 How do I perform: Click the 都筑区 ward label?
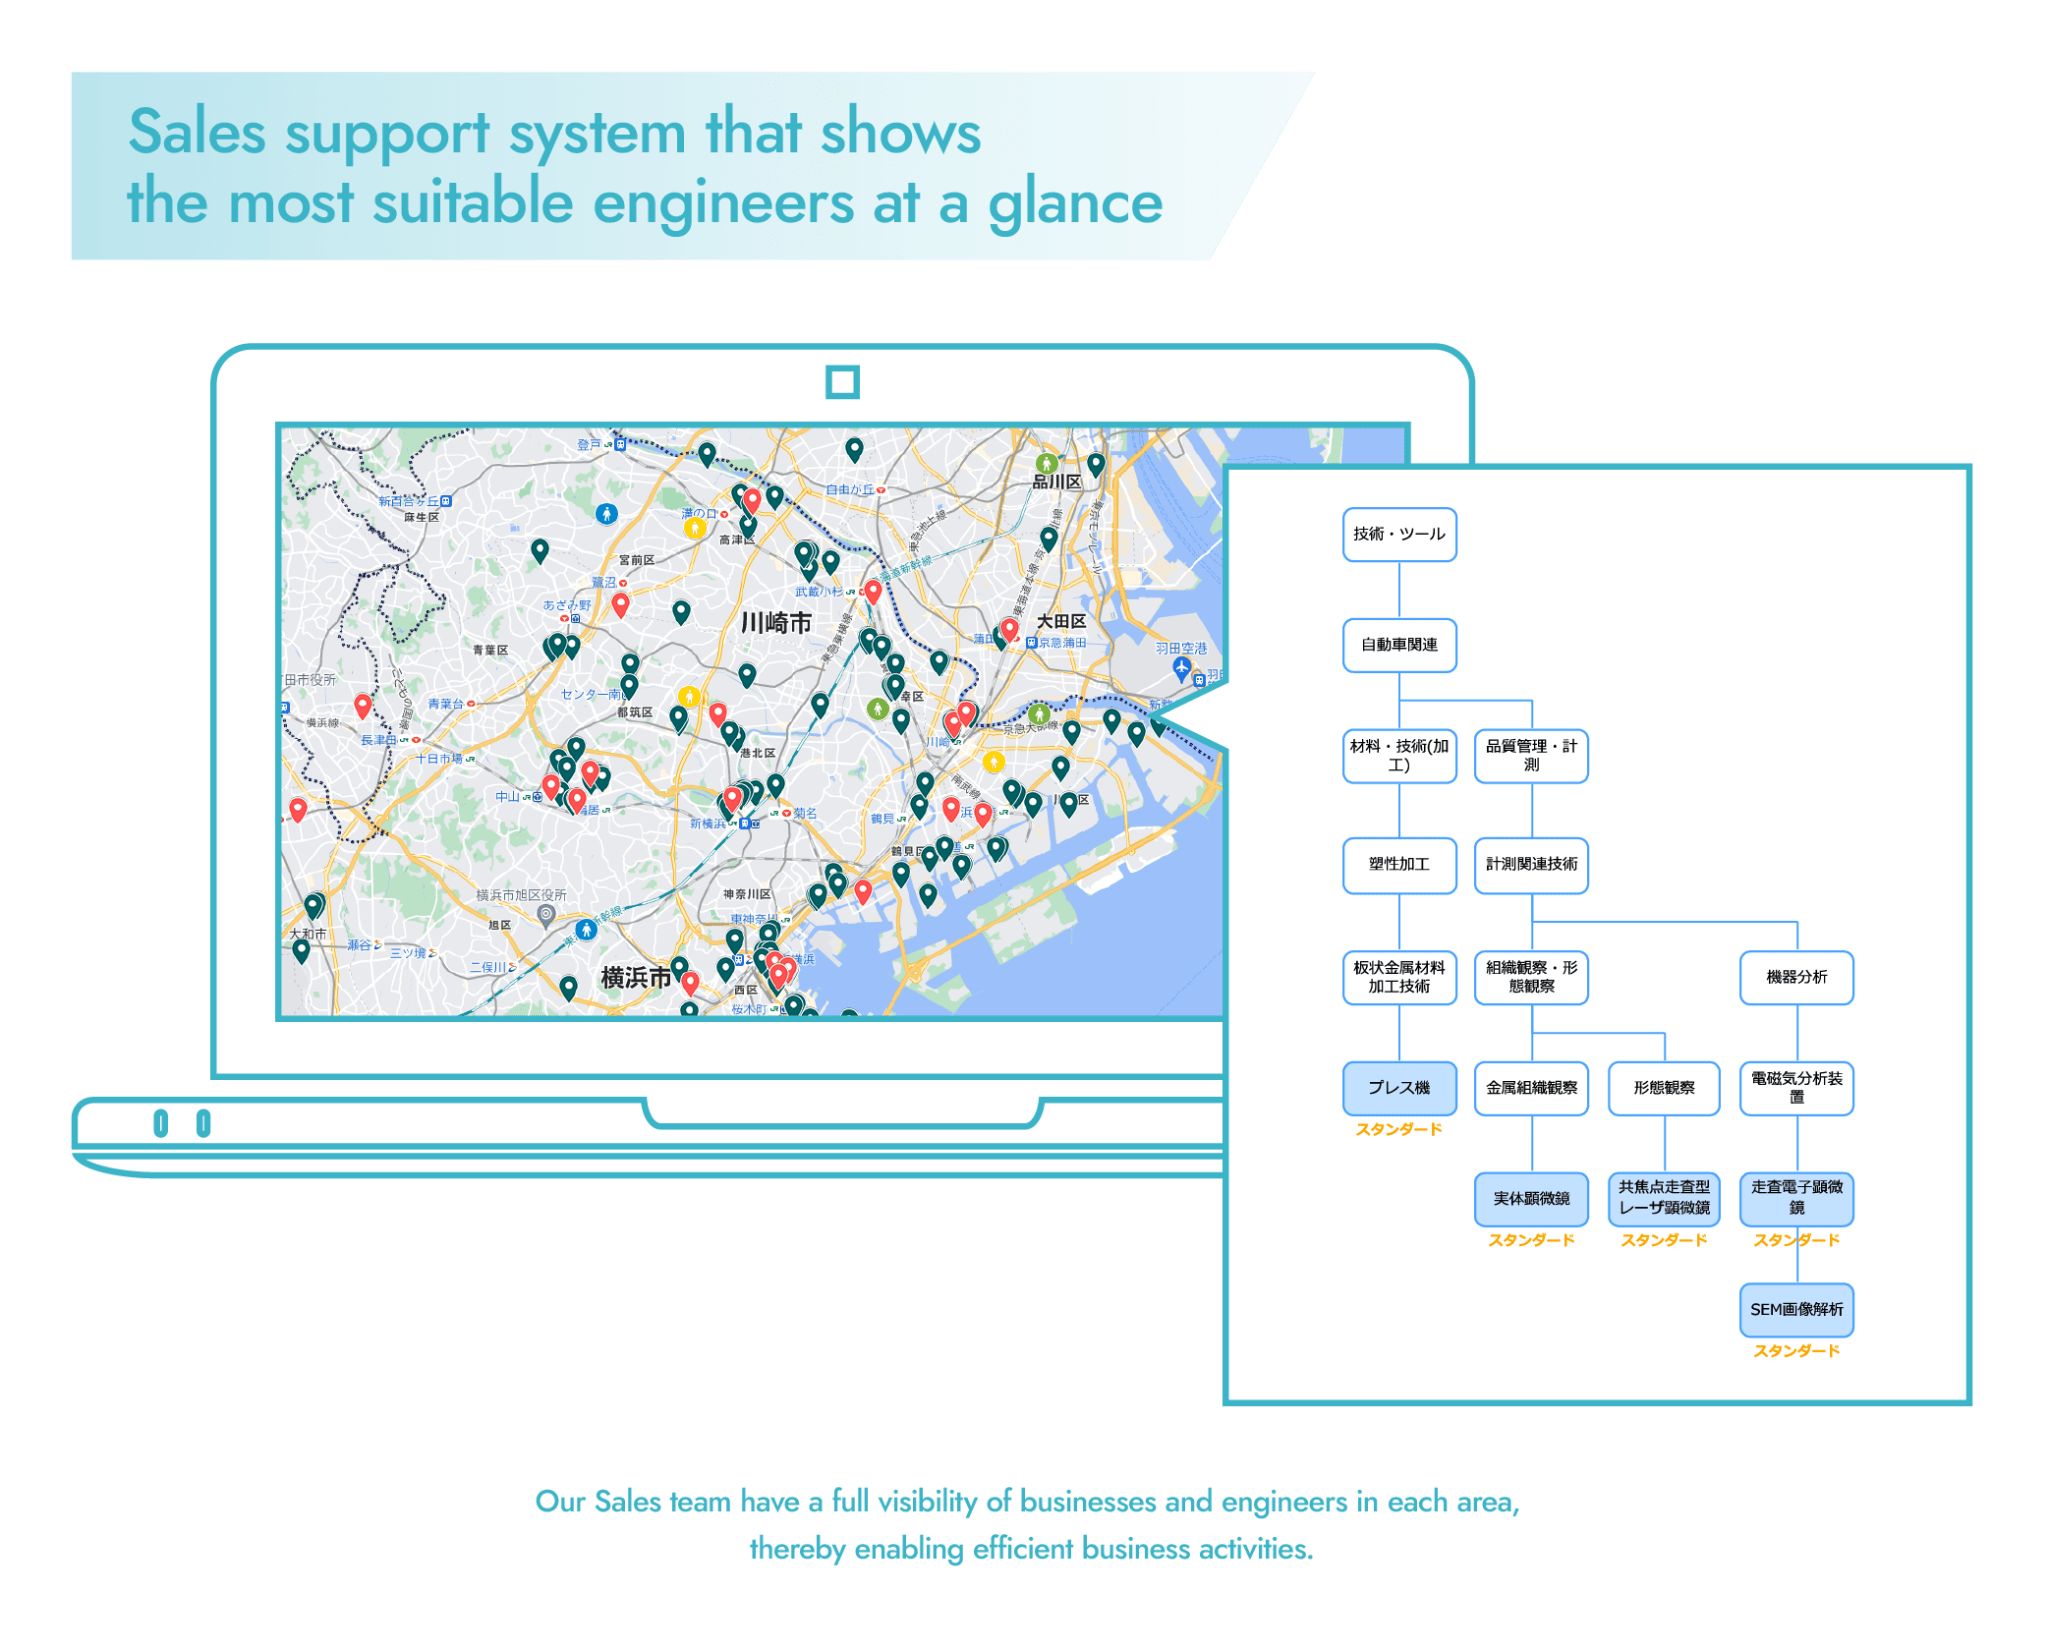click(x=635, y=712)
